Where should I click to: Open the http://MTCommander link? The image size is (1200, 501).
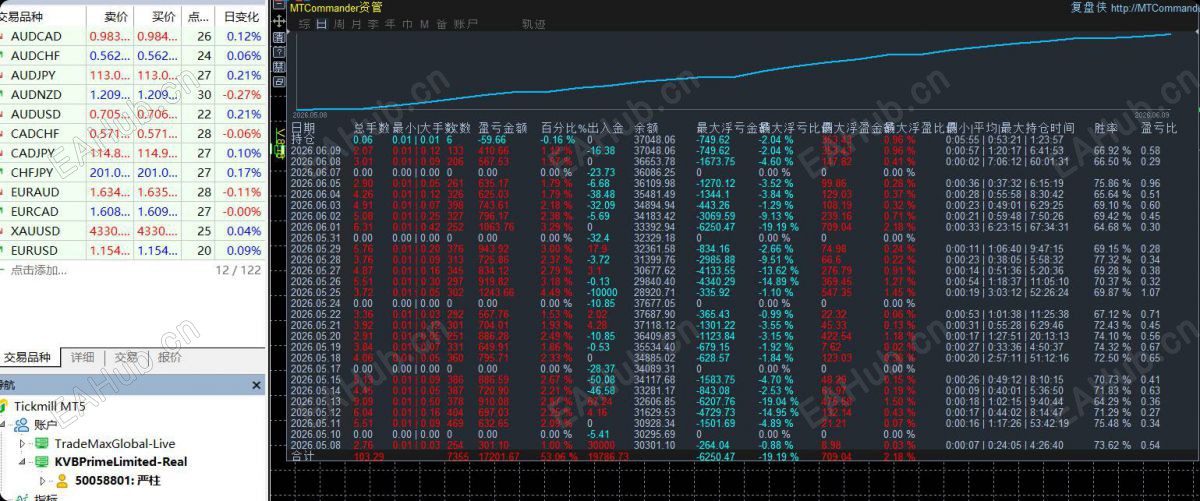[1154, 8]
